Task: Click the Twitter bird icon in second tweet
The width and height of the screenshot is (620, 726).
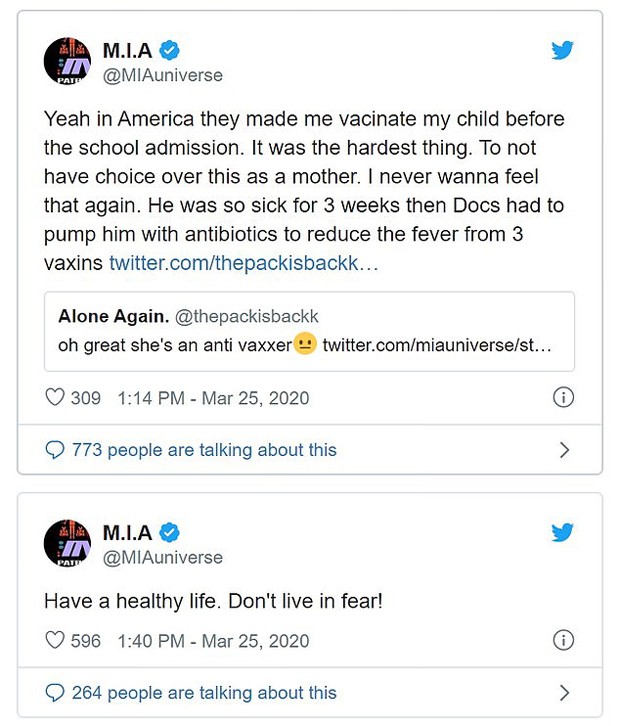Action: (562, 532)
